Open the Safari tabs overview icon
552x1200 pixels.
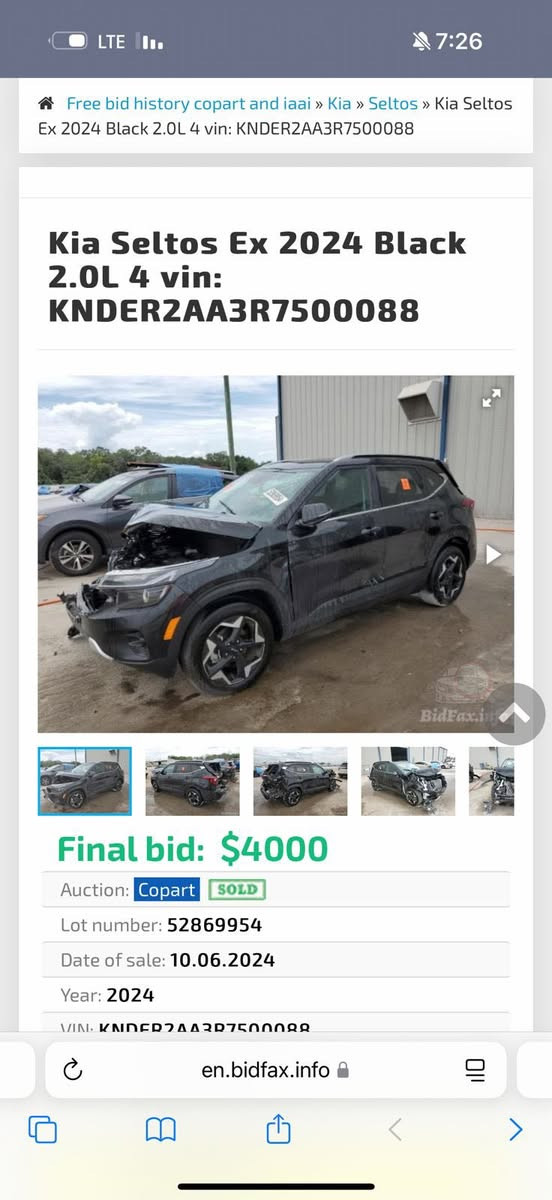click(42, 1130)
